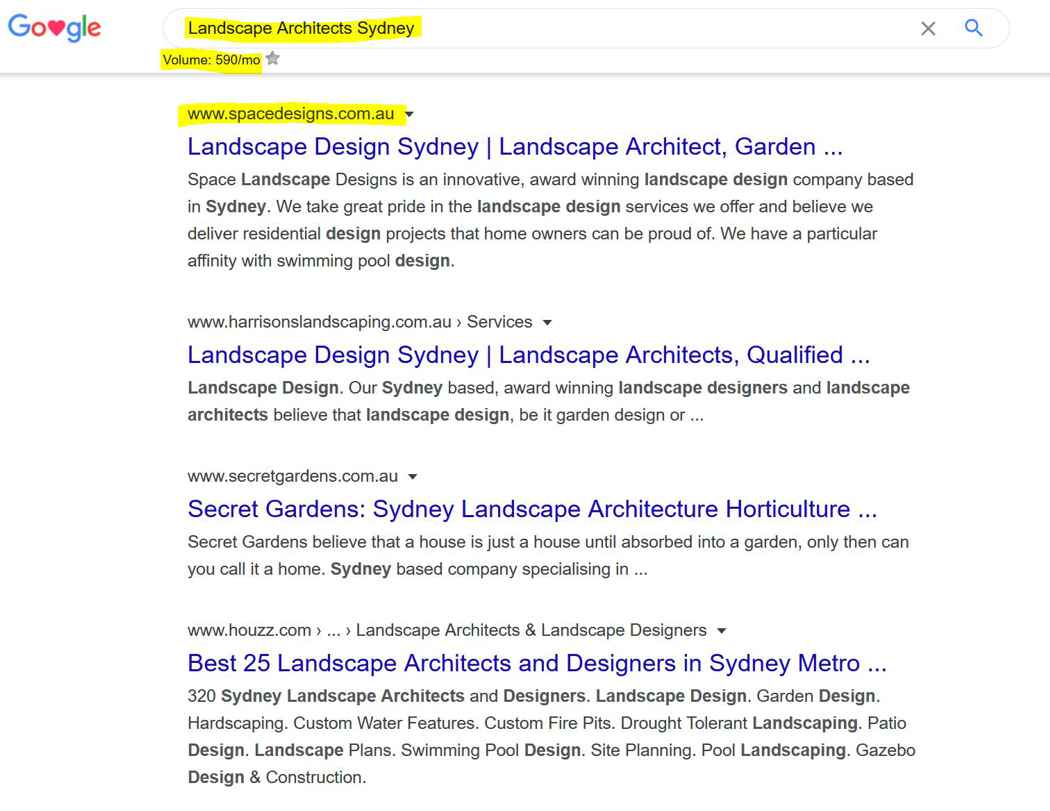Click the star icon beside the search volume
Viewport: 1050px width, 811px height.
point(271,57)
